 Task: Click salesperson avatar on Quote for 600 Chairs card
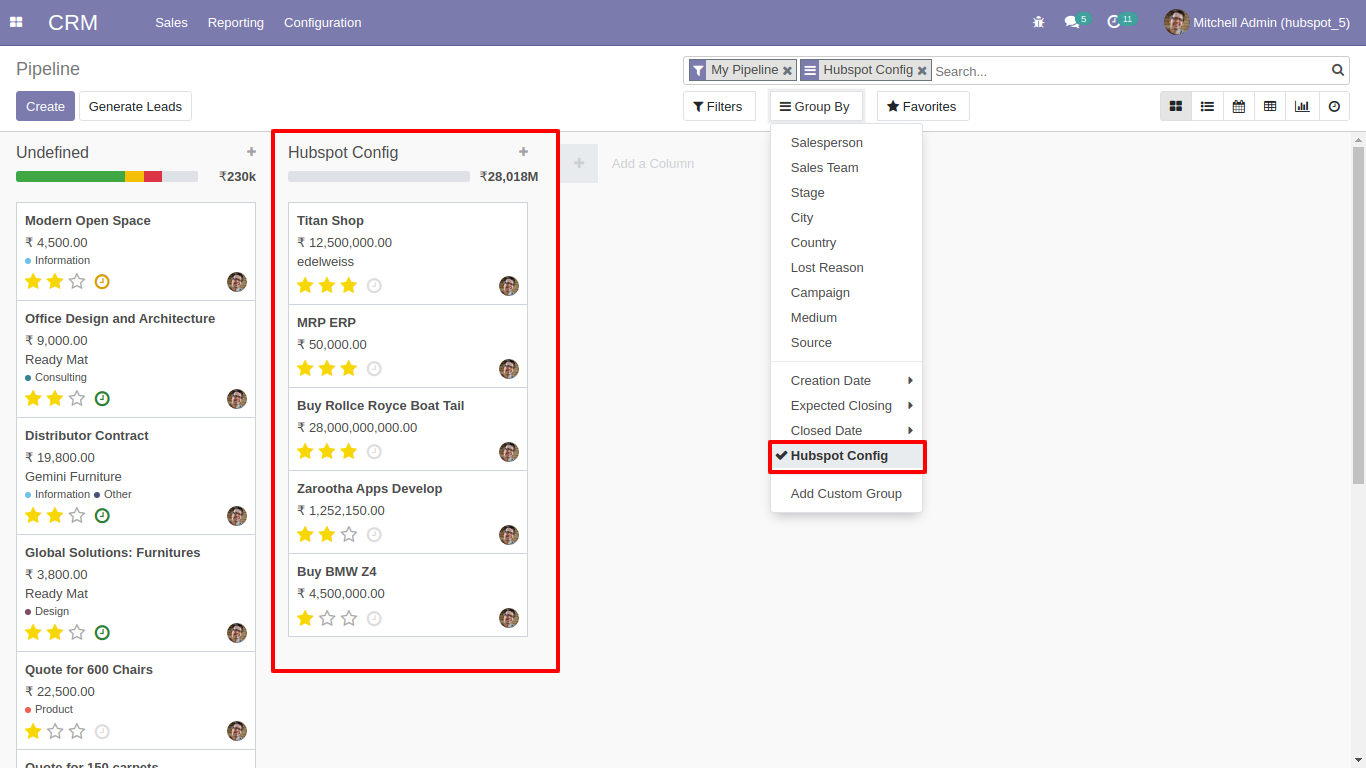(237, 731)
